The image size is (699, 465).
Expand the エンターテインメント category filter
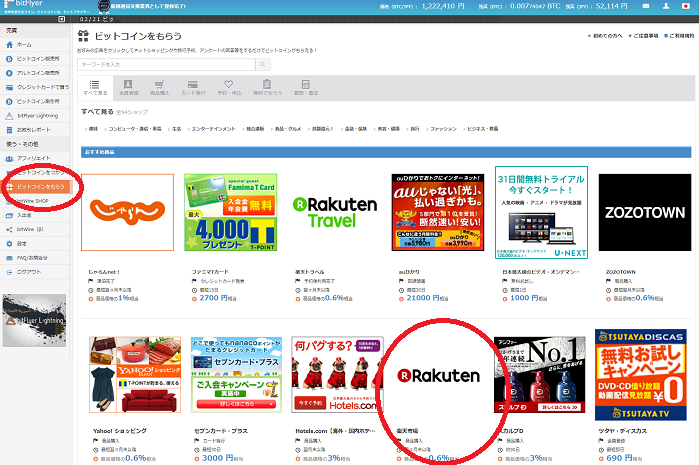tap(210, 129)
